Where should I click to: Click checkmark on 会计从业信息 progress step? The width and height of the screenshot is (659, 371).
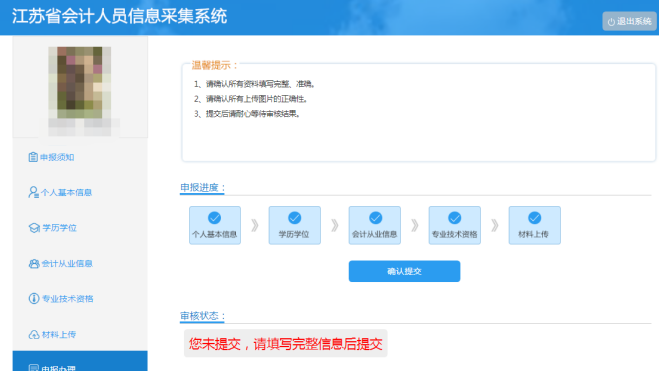pyautogui.click(x=375, y=218)
